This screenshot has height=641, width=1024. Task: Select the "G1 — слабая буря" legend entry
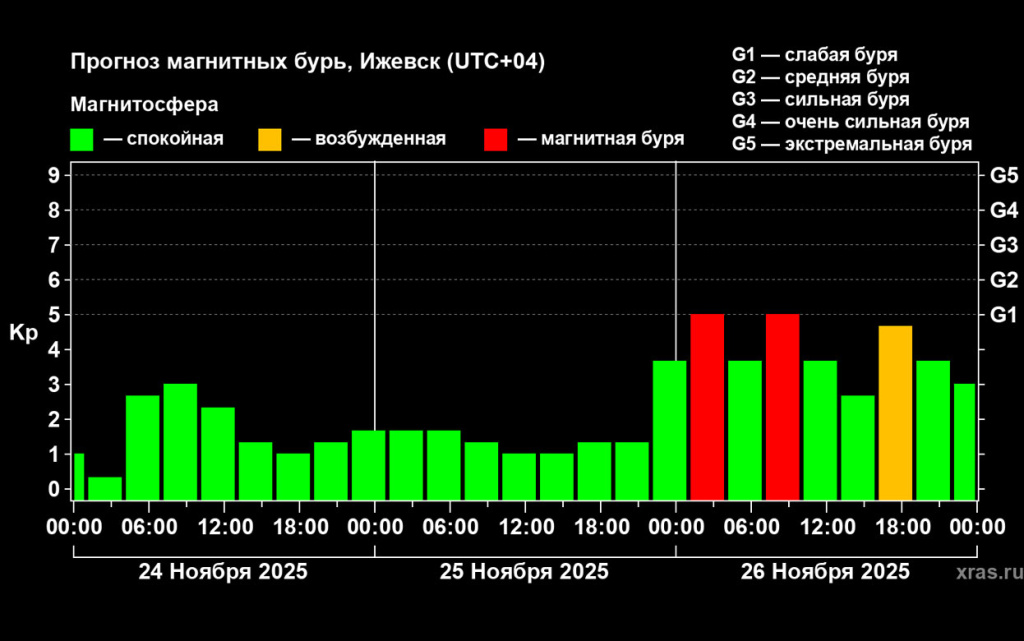tap(814, 54)
